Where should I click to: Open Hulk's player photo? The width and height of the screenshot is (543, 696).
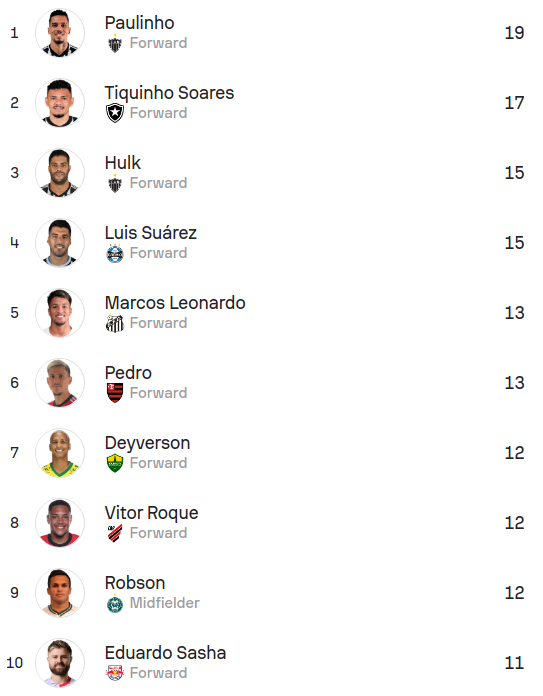tap(60, 173)
